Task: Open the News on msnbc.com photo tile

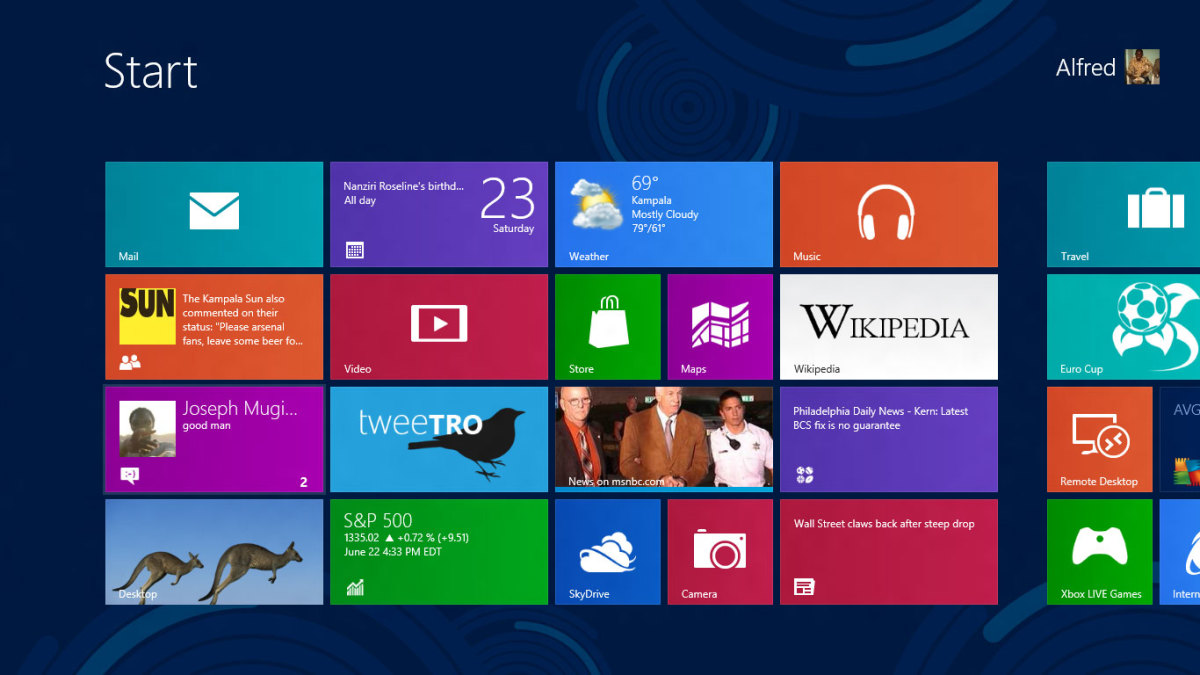Action: (x=663, y=439)
